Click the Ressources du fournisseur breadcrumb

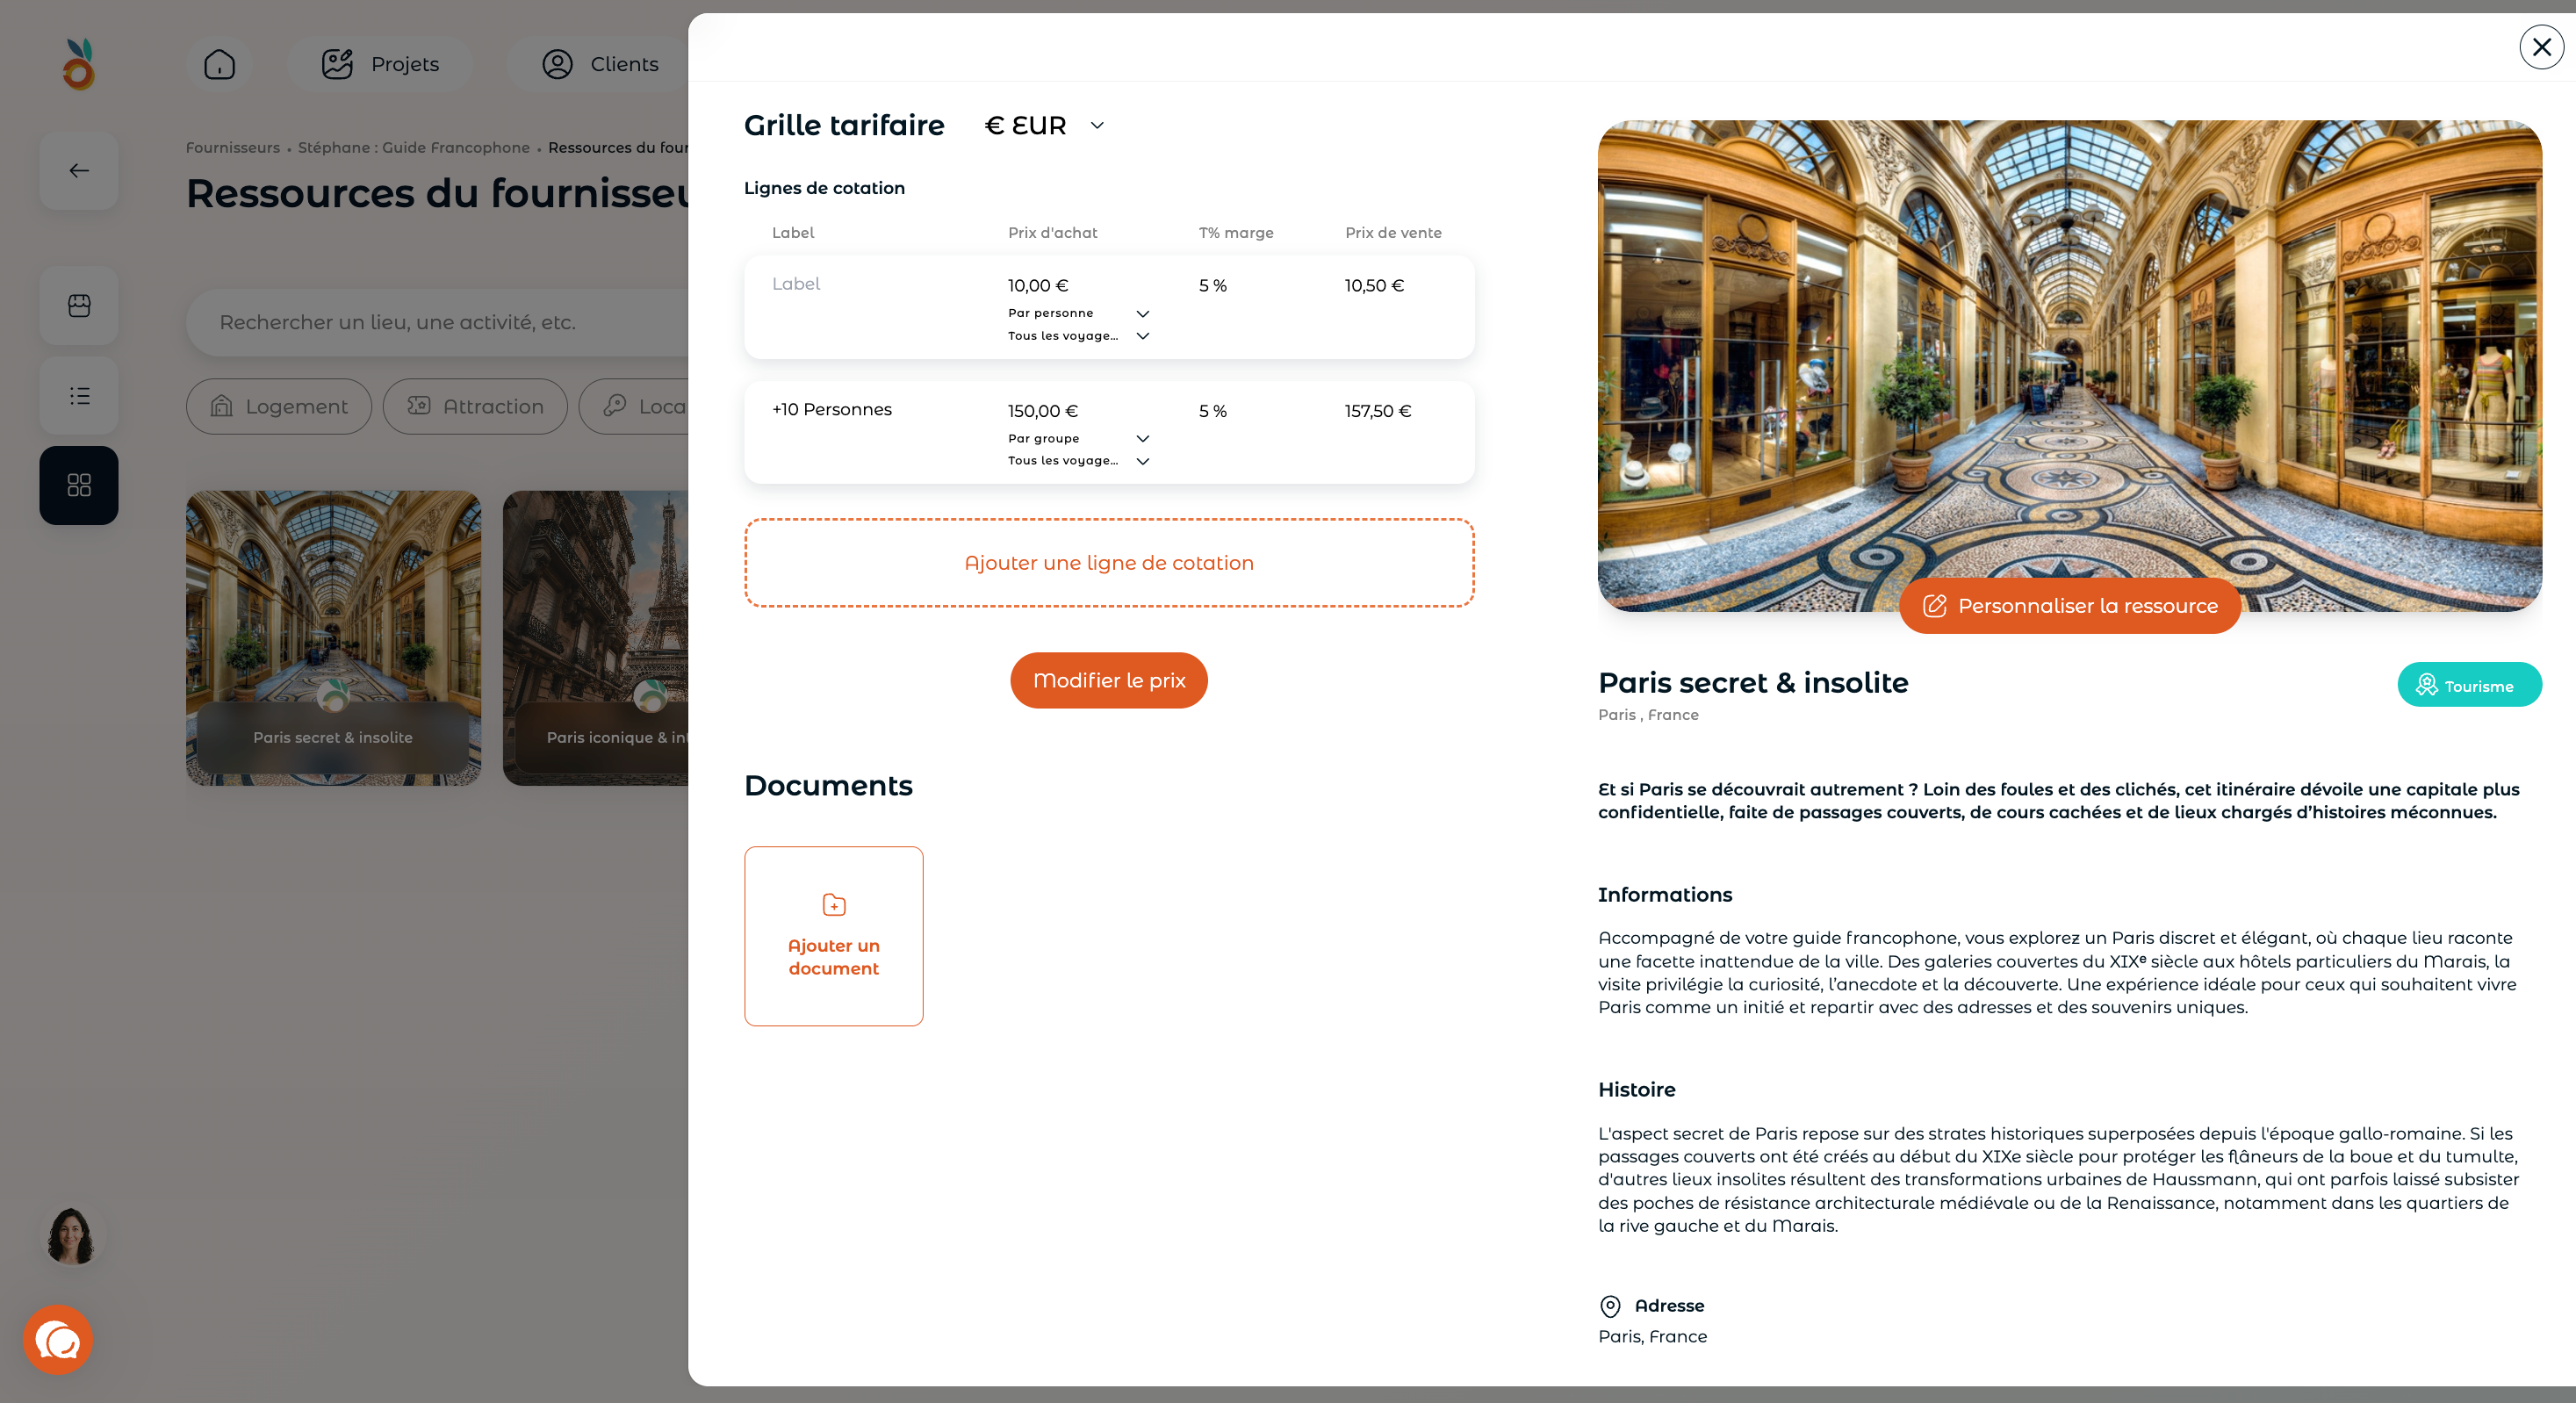618,147
